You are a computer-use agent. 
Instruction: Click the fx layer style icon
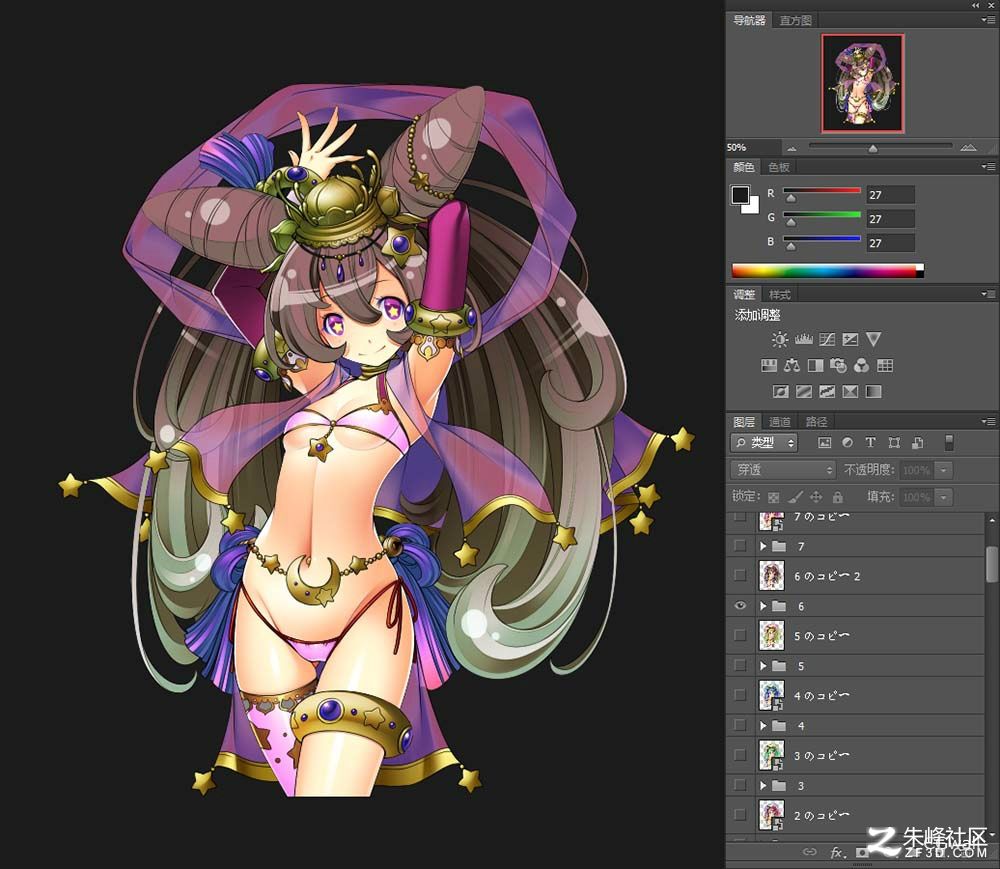coord(837,852)
